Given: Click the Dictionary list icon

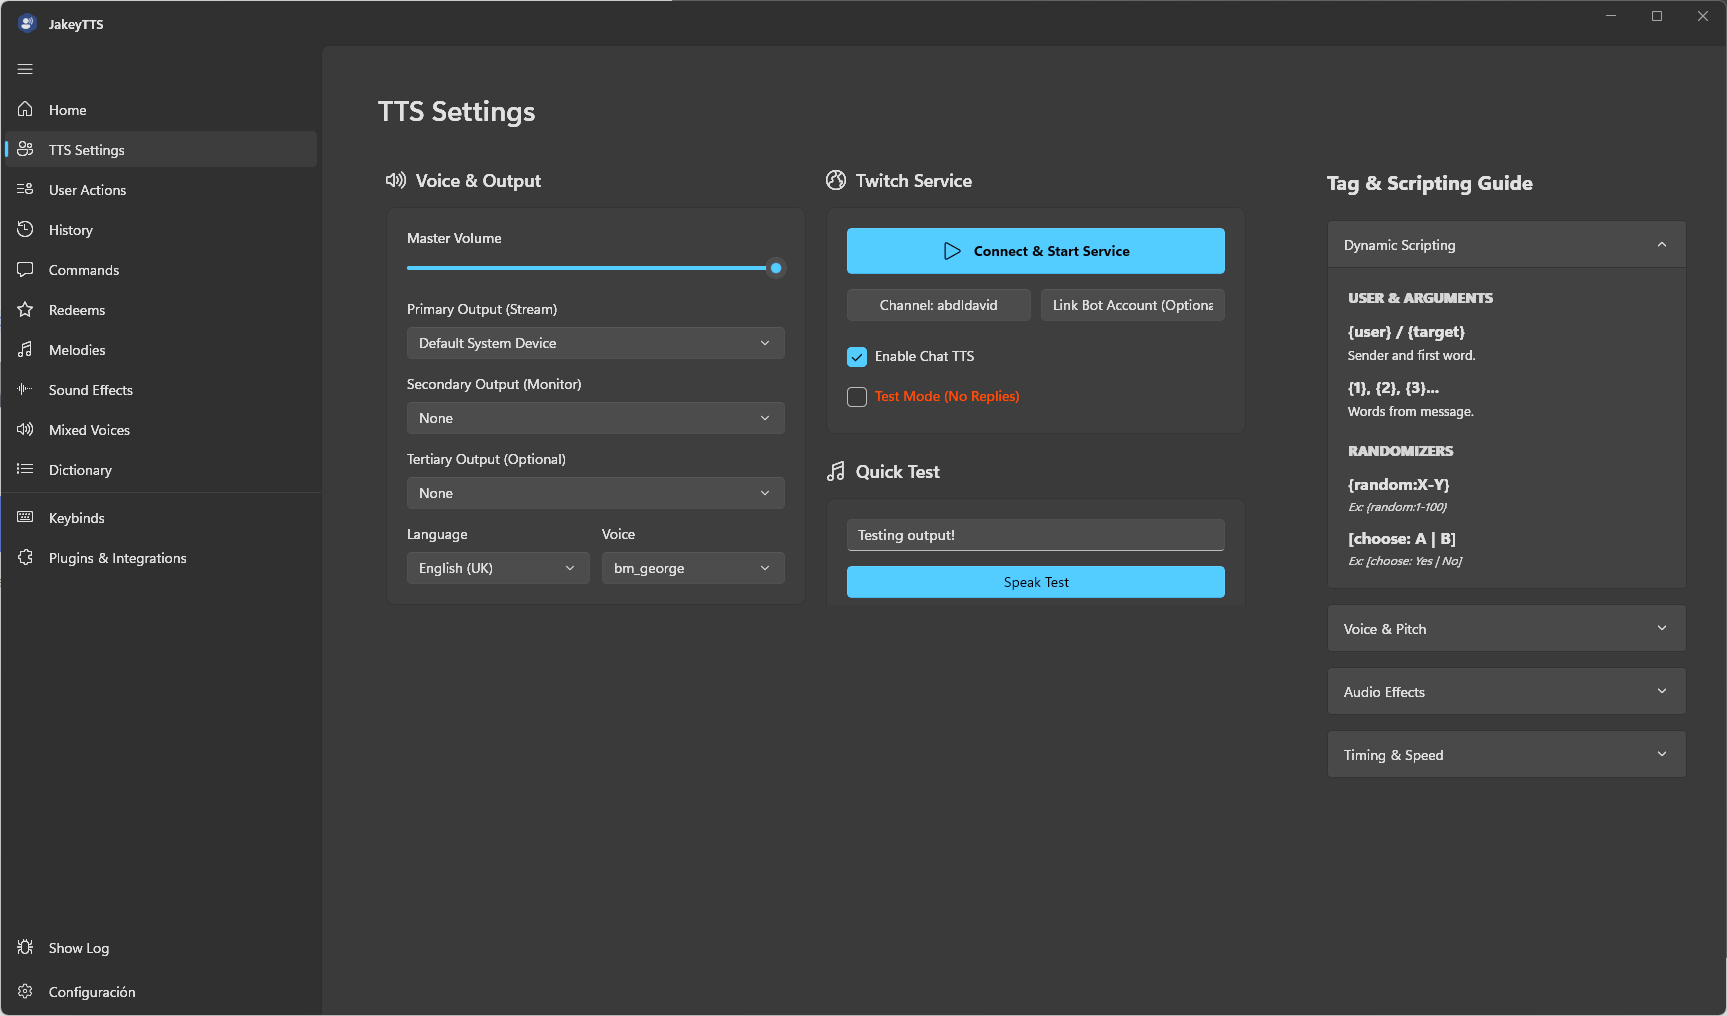Looking at the screenshot, I should [25, 469].
